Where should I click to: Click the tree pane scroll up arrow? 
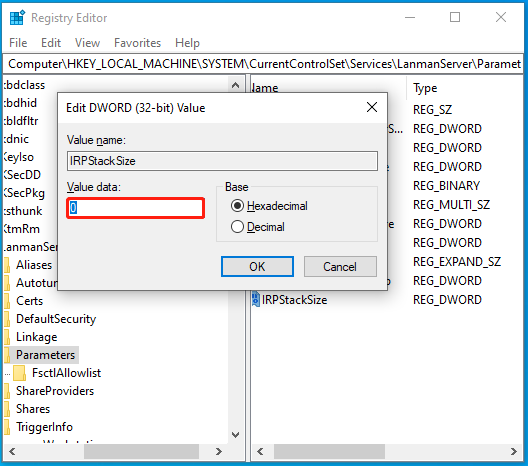tap(236, 85)
